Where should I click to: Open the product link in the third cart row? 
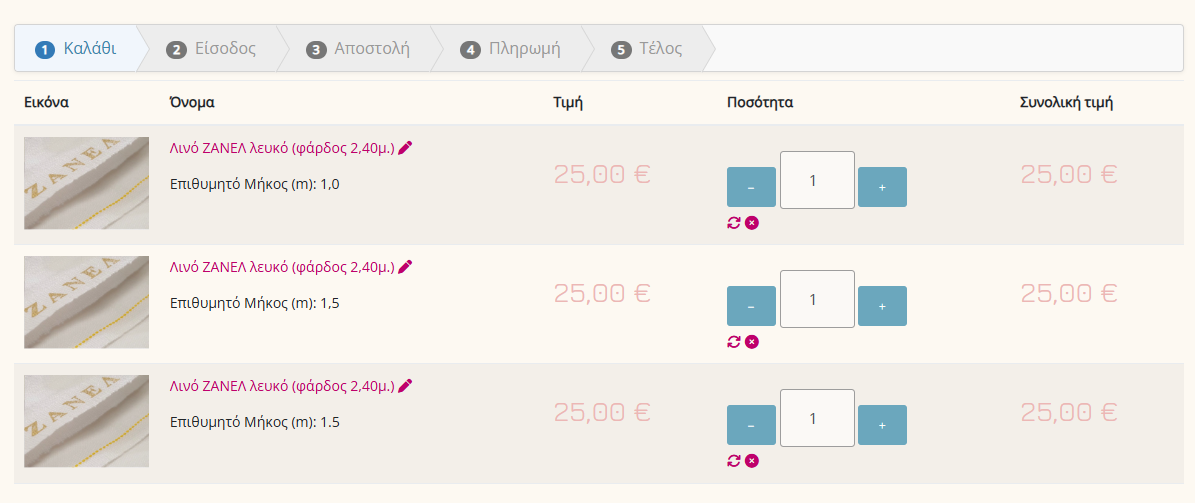[x=282, y=386]
